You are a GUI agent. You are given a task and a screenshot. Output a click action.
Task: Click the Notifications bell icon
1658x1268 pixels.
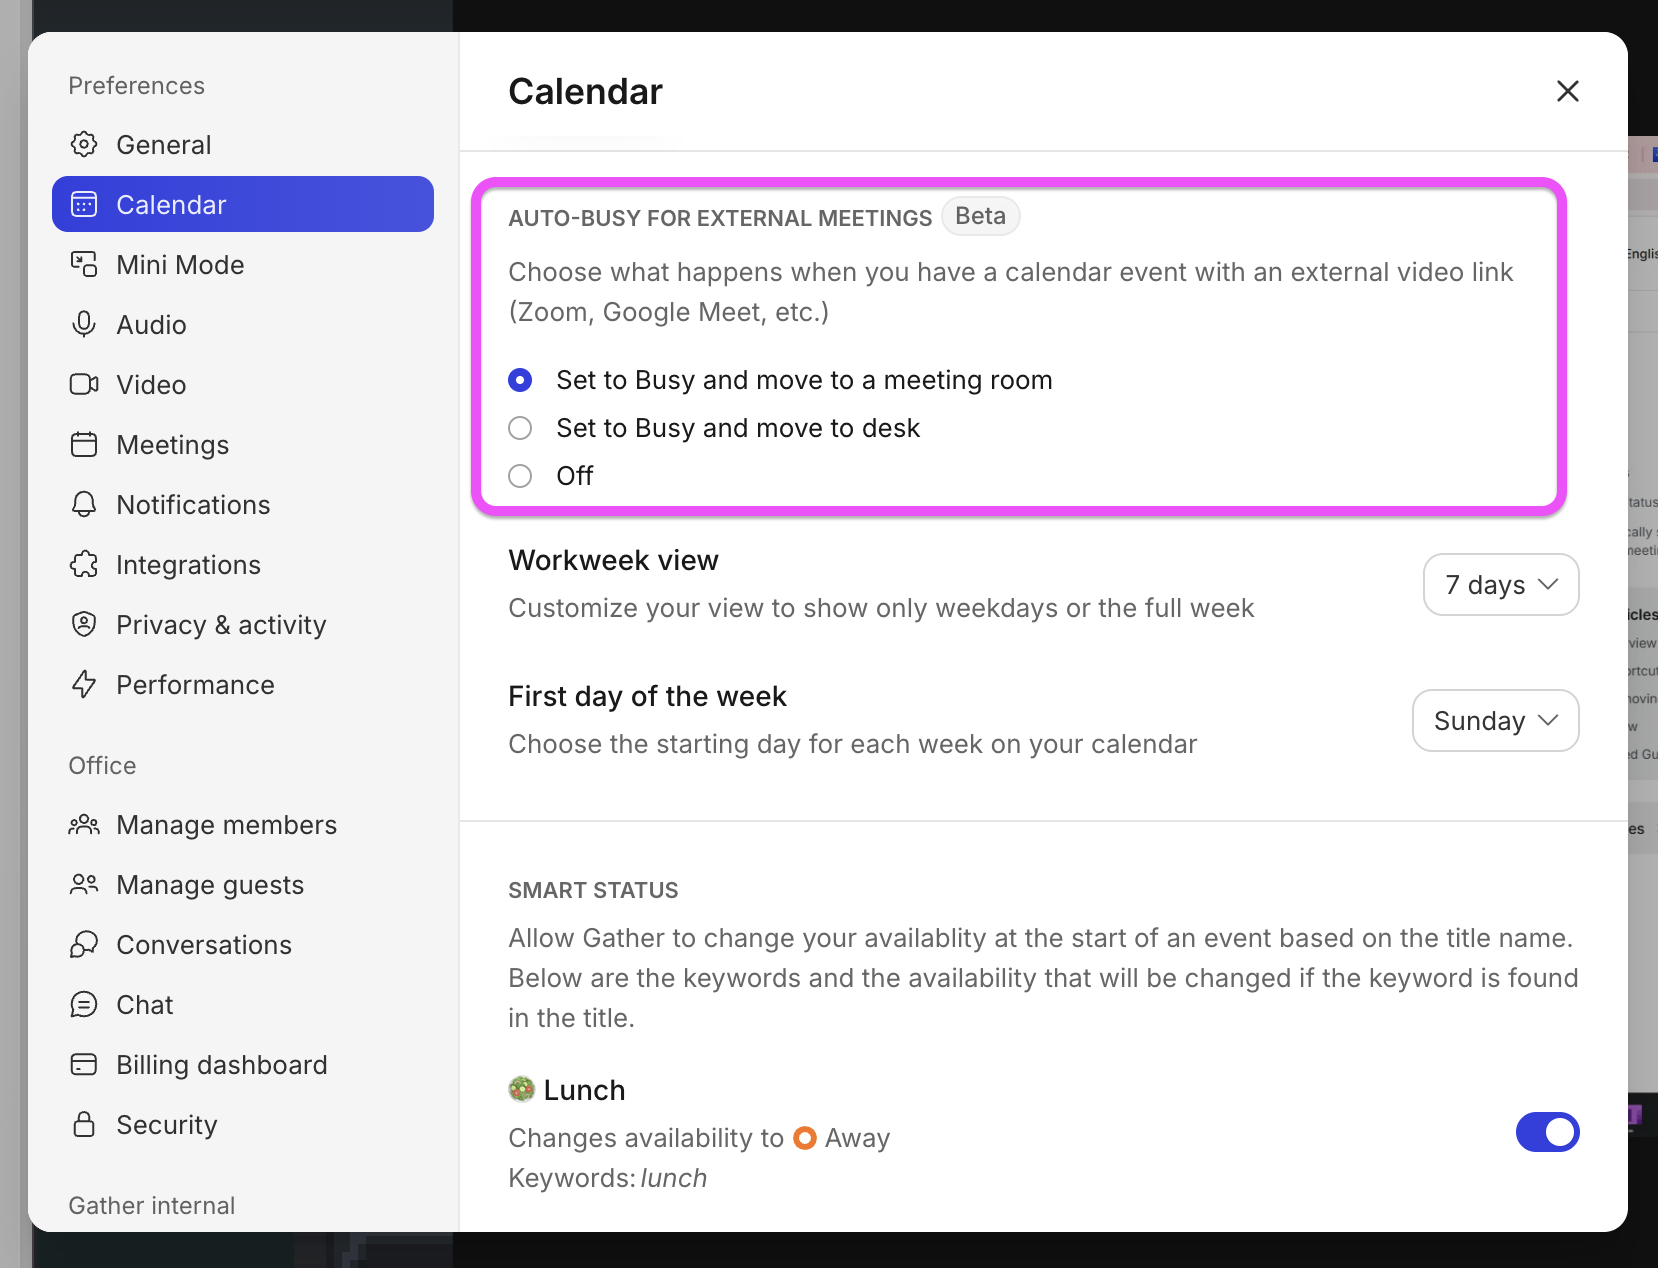(x=84, y=505)
